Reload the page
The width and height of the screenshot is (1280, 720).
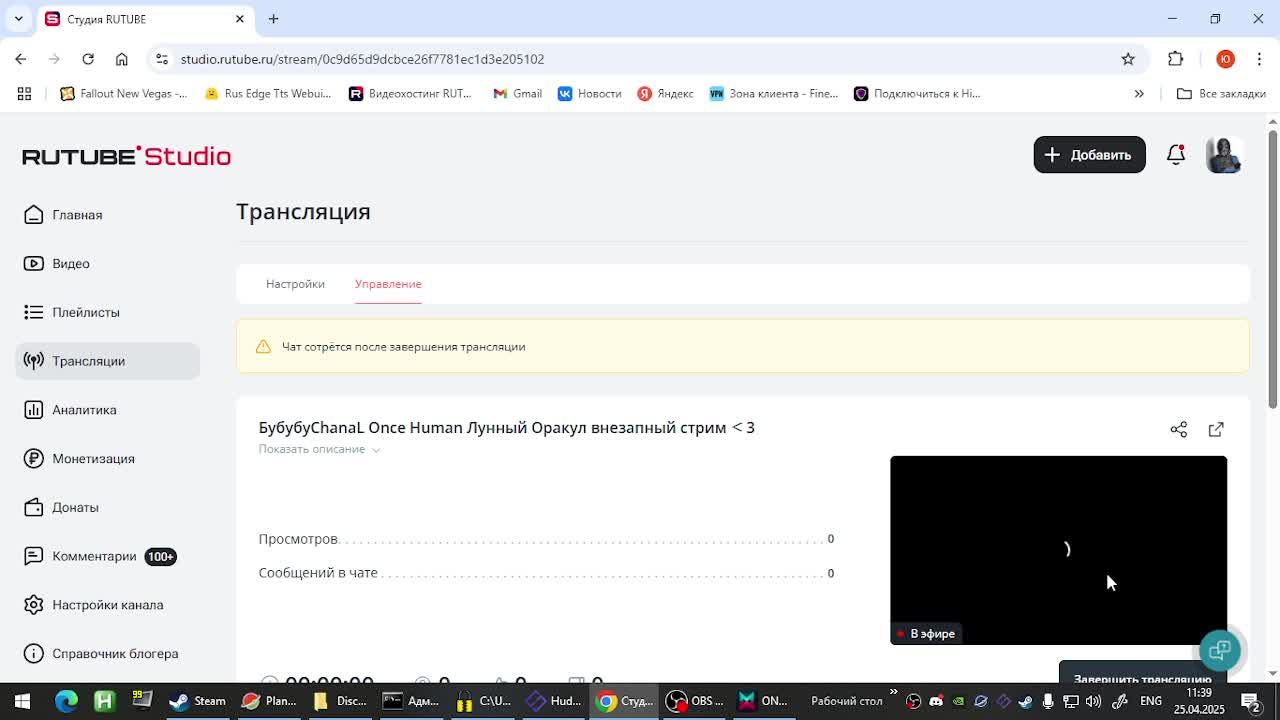pos(88,59)
